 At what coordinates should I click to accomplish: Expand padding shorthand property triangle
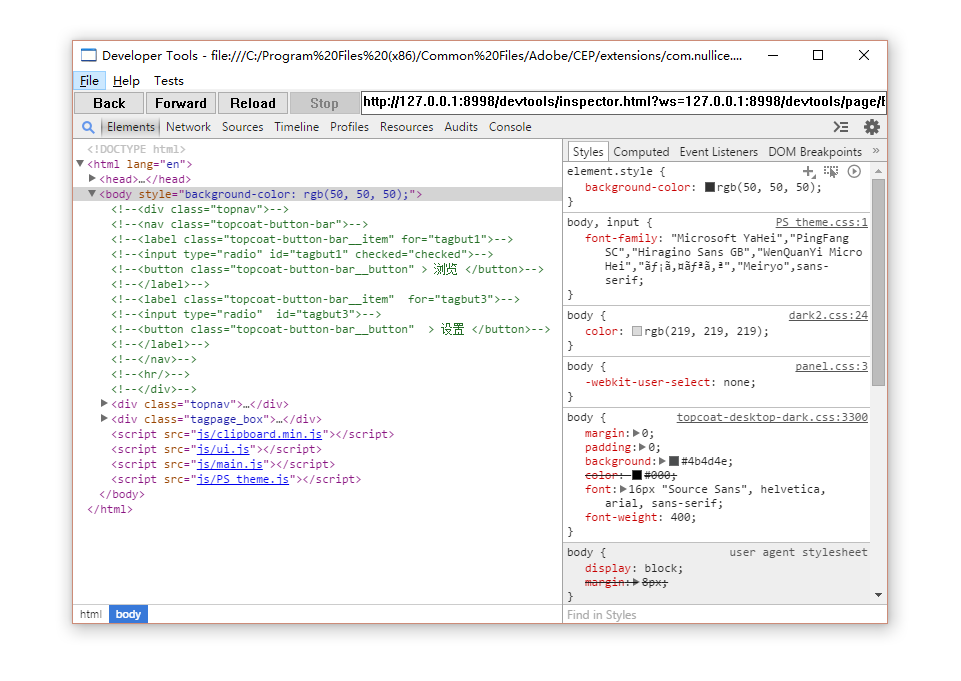[x=642, y=447]
